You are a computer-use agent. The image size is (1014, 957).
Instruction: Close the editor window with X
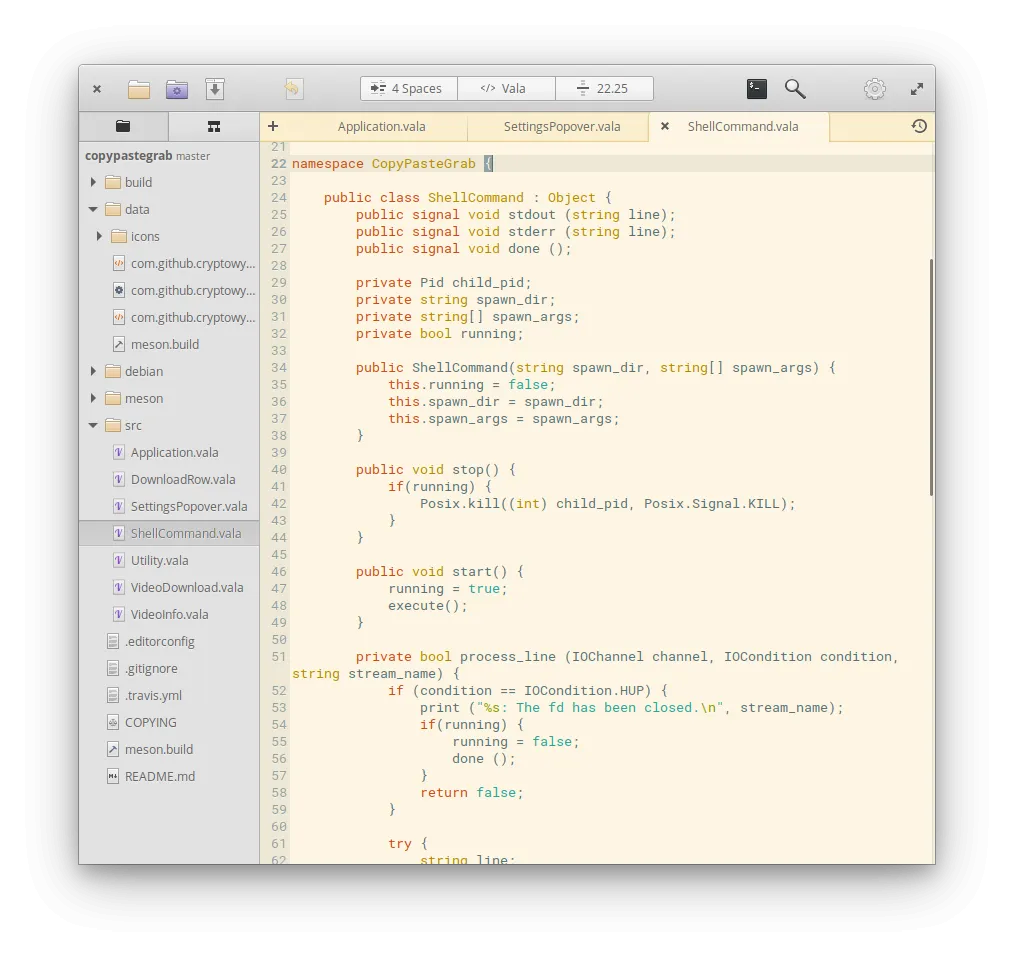pos(97,89)
